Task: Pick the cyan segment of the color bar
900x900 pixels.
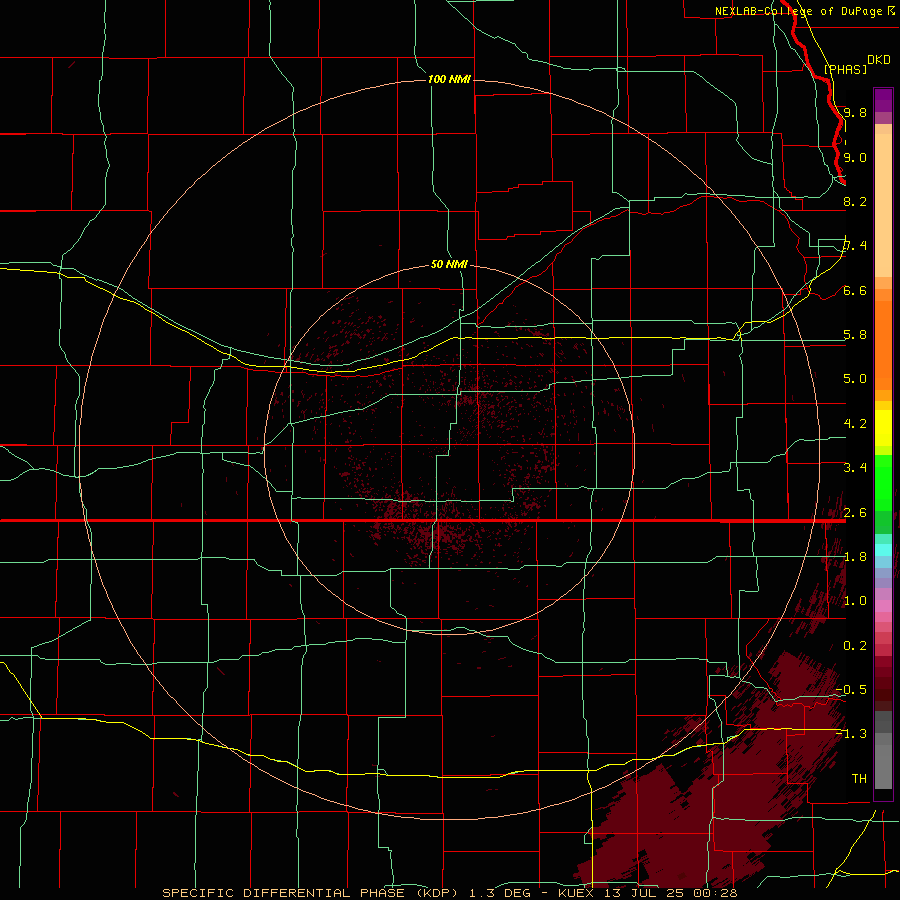Action: tap(883, 549)
